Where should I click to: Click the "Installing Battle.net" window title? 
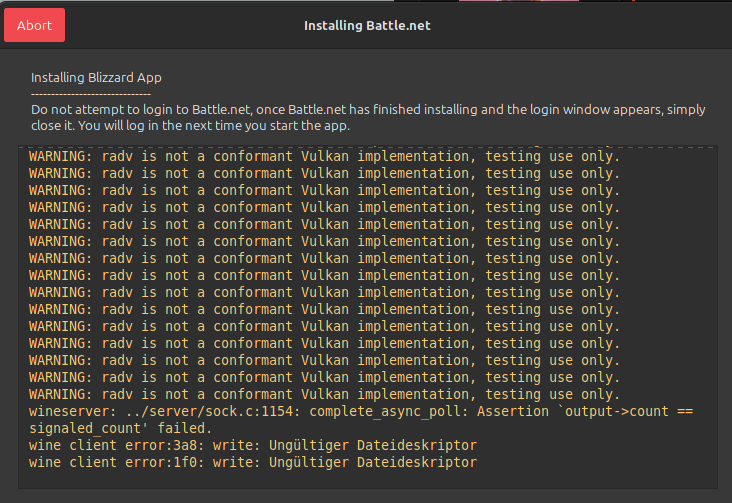tap(367, 26)
